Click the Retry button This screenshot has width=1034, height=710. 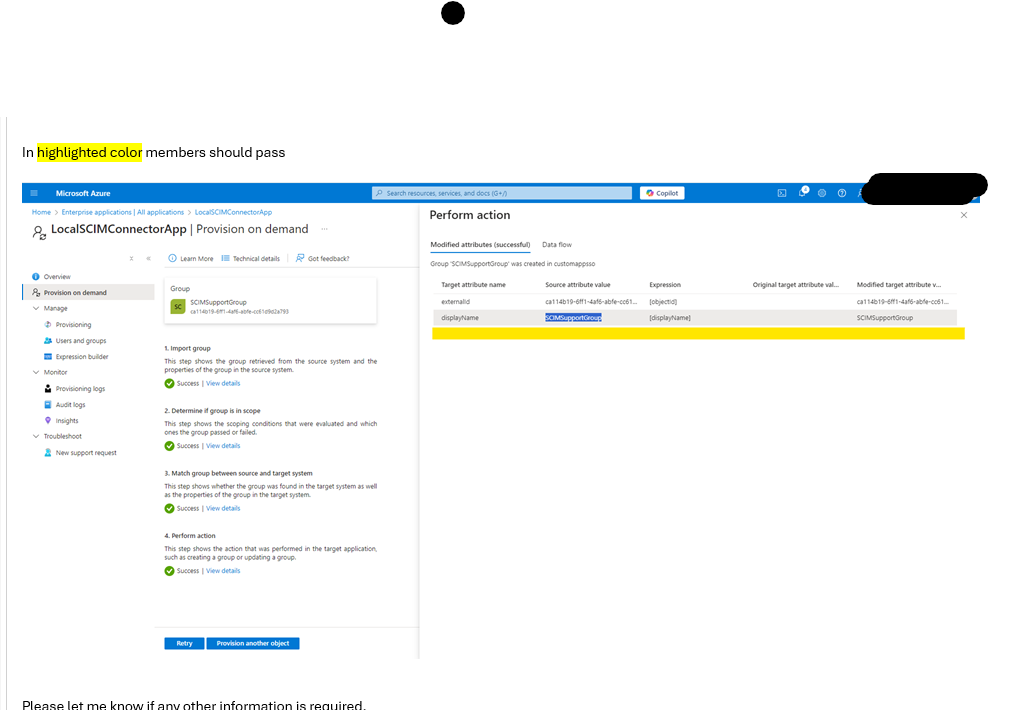pyautogui.click(x=184, y=643)
